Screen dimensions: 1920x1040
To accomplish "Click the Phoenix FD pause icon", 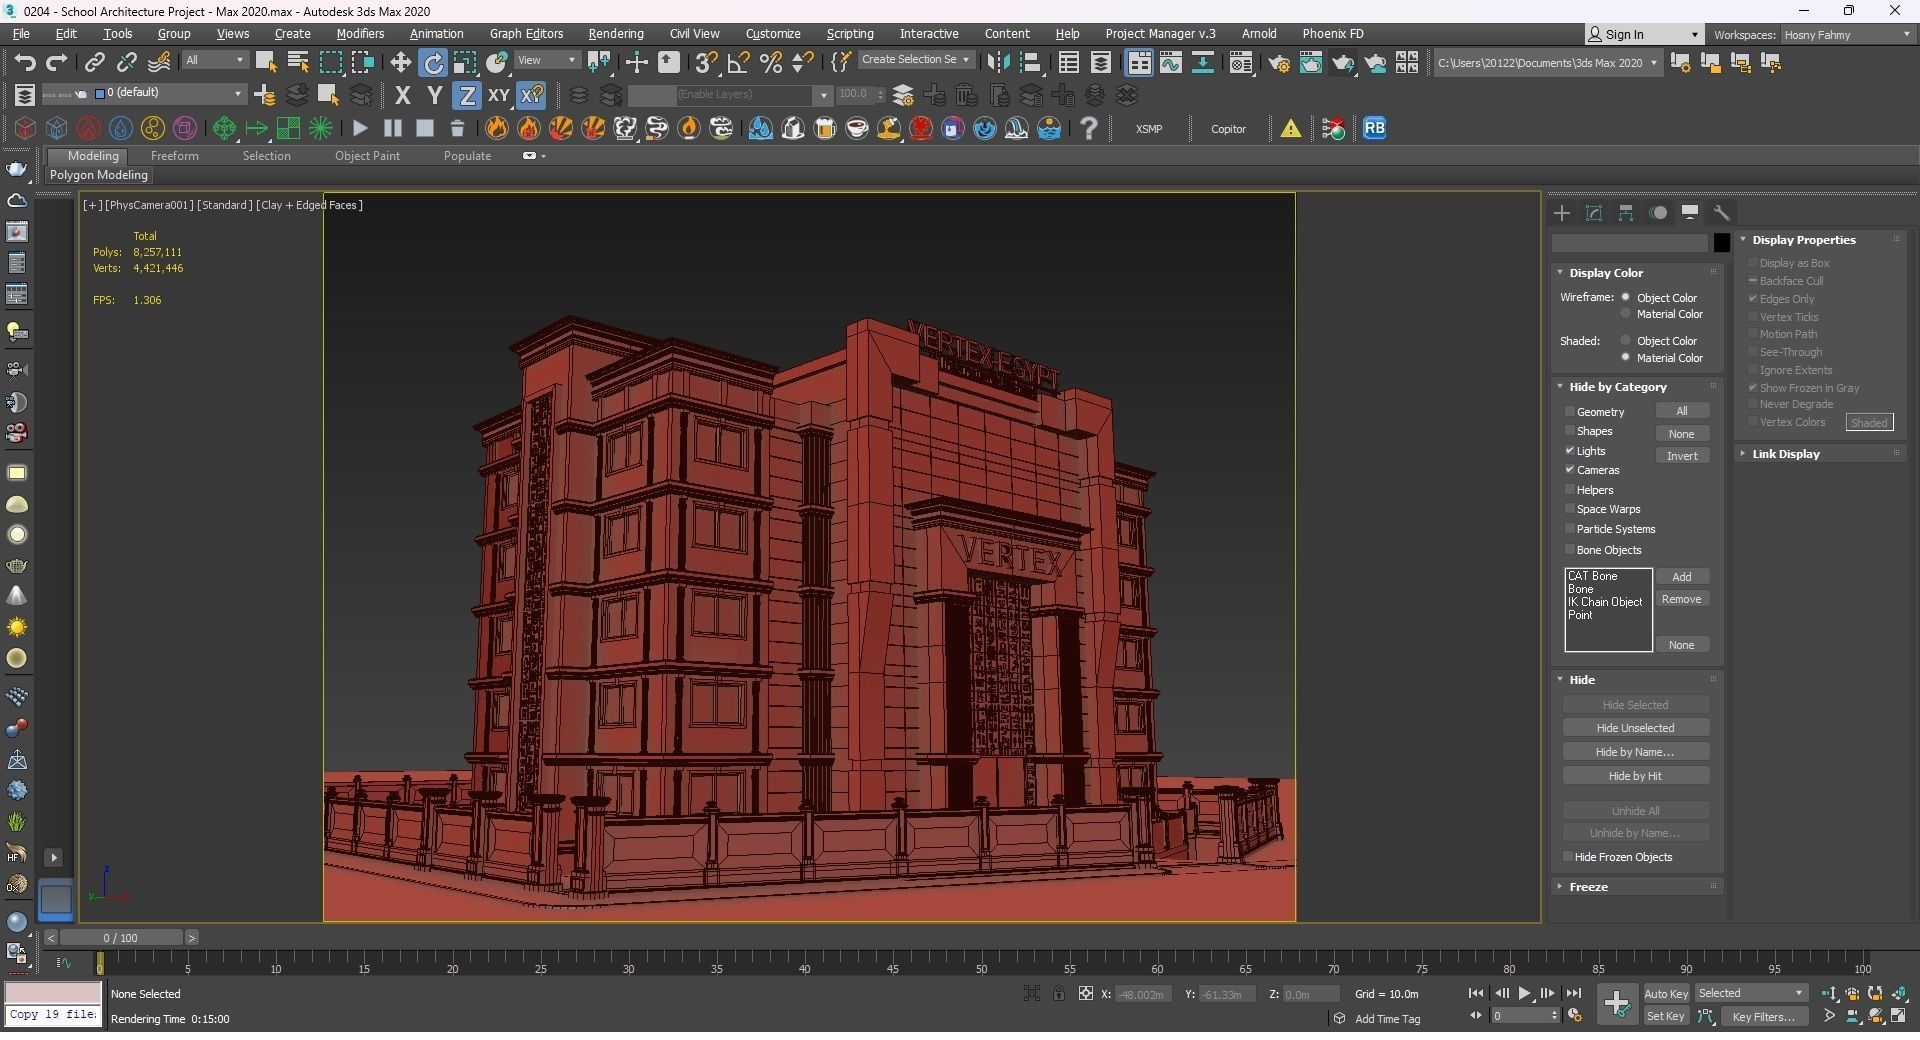I will 392,128.
